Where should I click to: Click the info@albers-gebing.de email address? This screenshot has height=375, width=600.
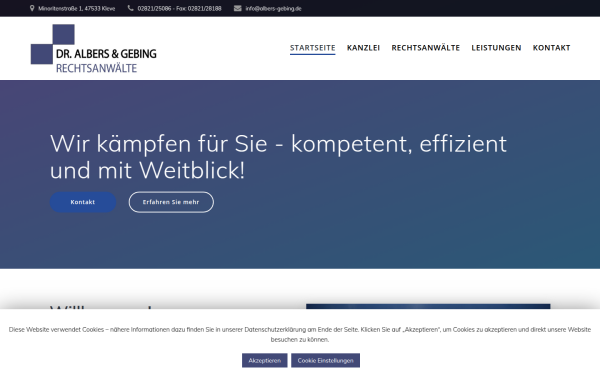273,8
